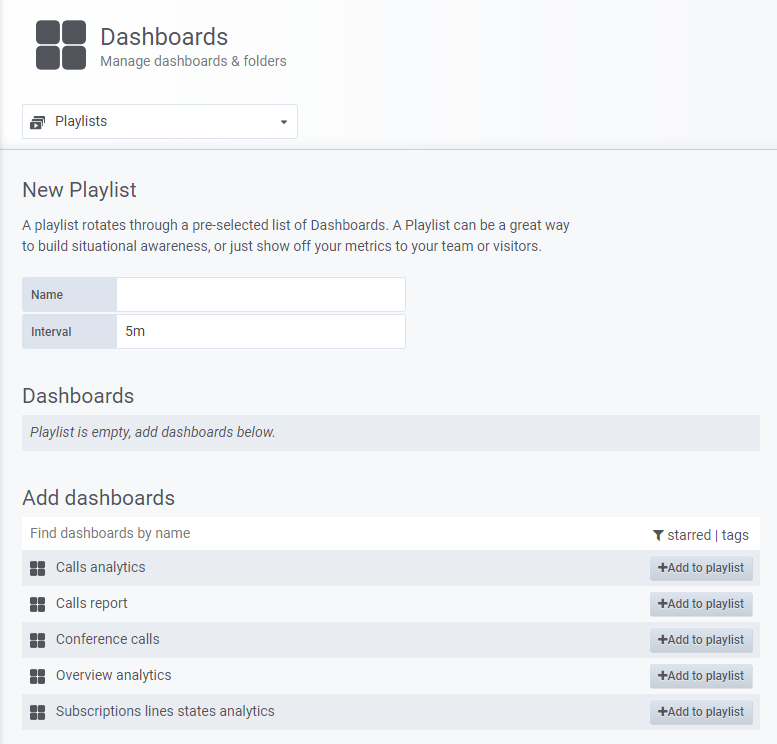Image resolution: width=777 pixels, height=744 pixels.
Task: Add Conference calls to playlist
Action: click(x=701, y=640)
